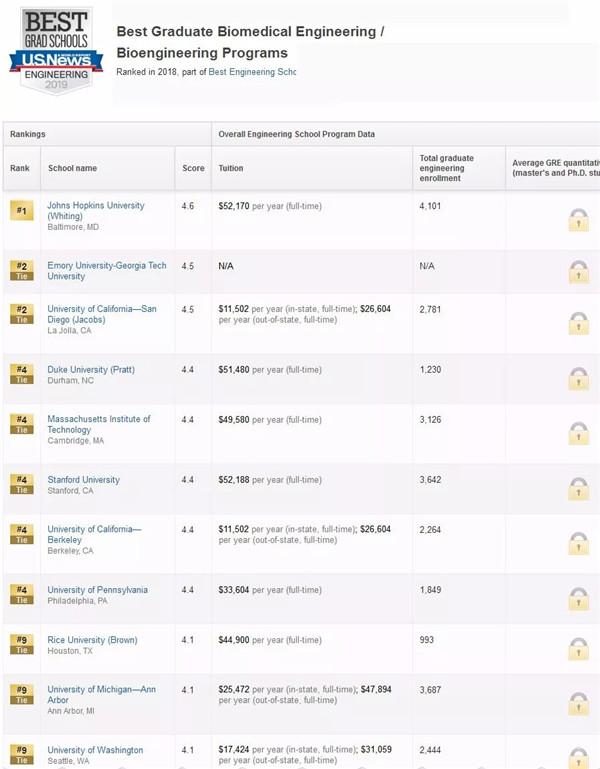Click the lock icon in UC San Diego row
Screen dimensions: 600x769
tap(578, 323)
